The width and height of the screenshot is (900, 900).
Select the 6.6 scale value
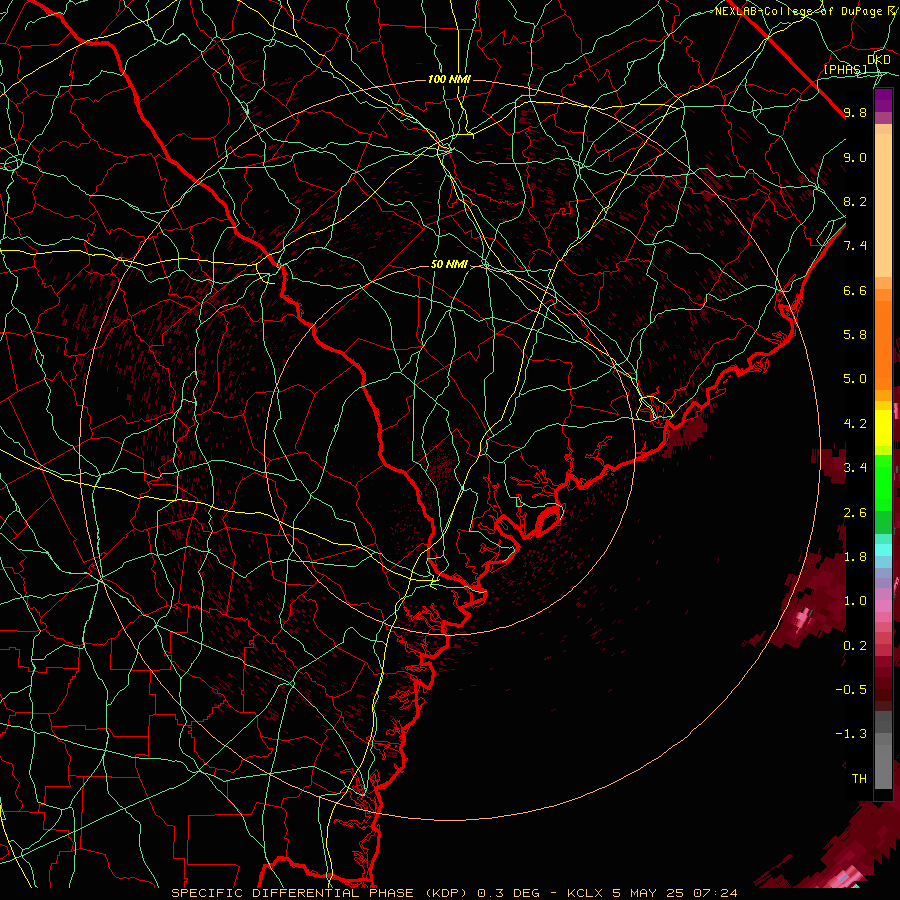855,290
